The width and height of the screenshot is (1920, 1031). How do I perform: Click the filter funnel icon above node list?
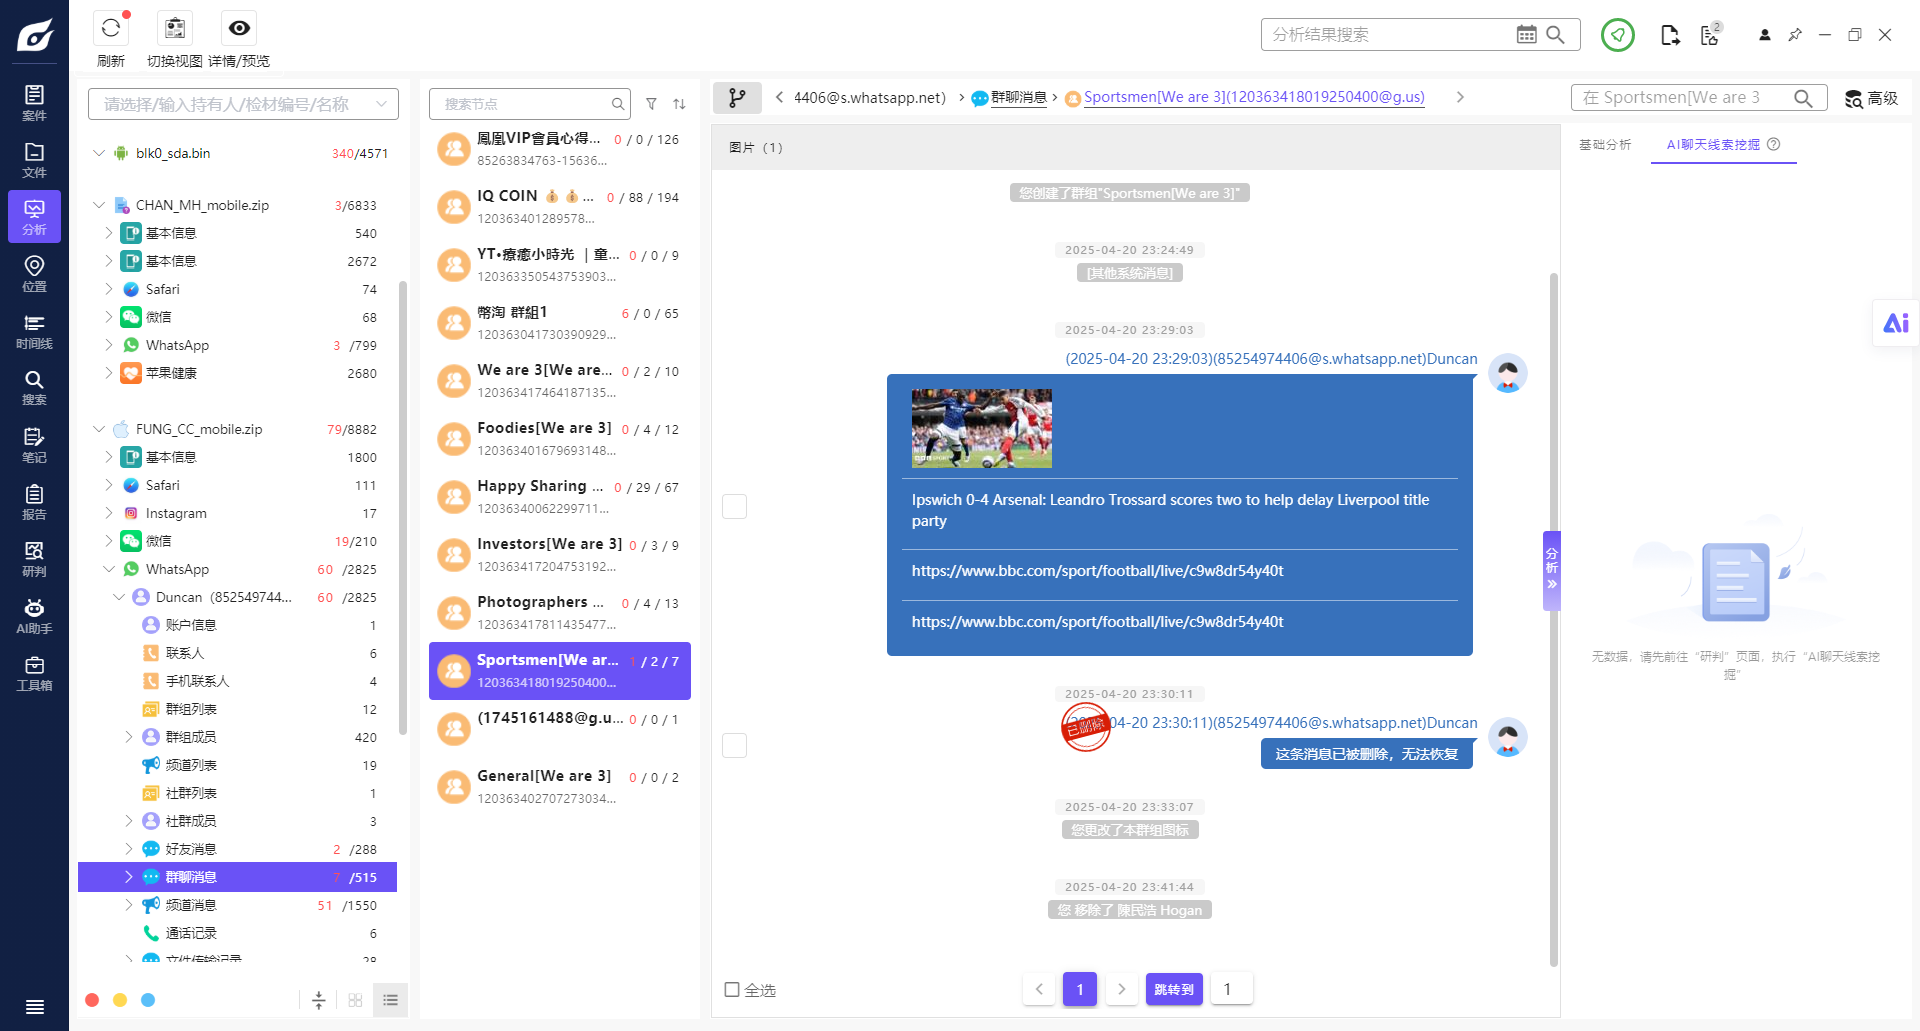pos(651,104)
